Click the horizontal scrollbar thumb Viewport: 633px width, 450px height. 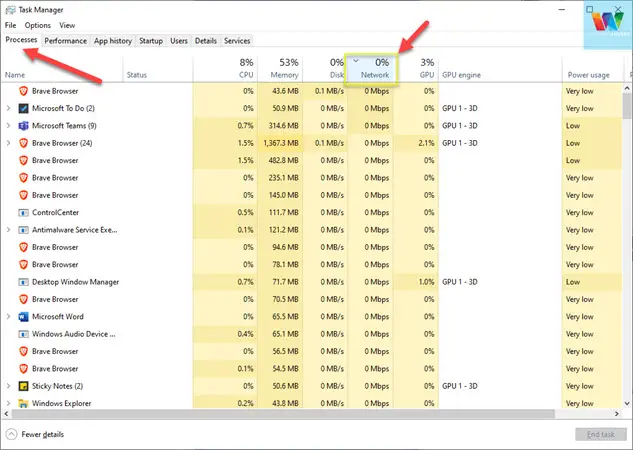point(283,414)
